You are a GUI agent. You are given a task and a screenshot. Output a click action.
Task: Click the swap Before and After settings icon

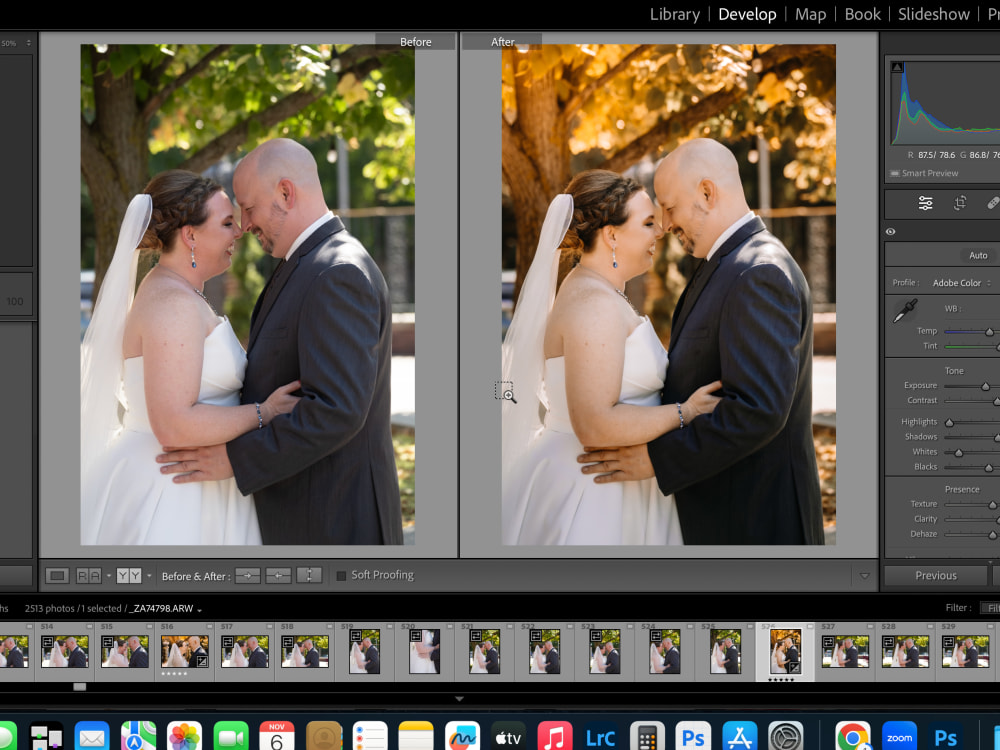(x=310, y=575)
